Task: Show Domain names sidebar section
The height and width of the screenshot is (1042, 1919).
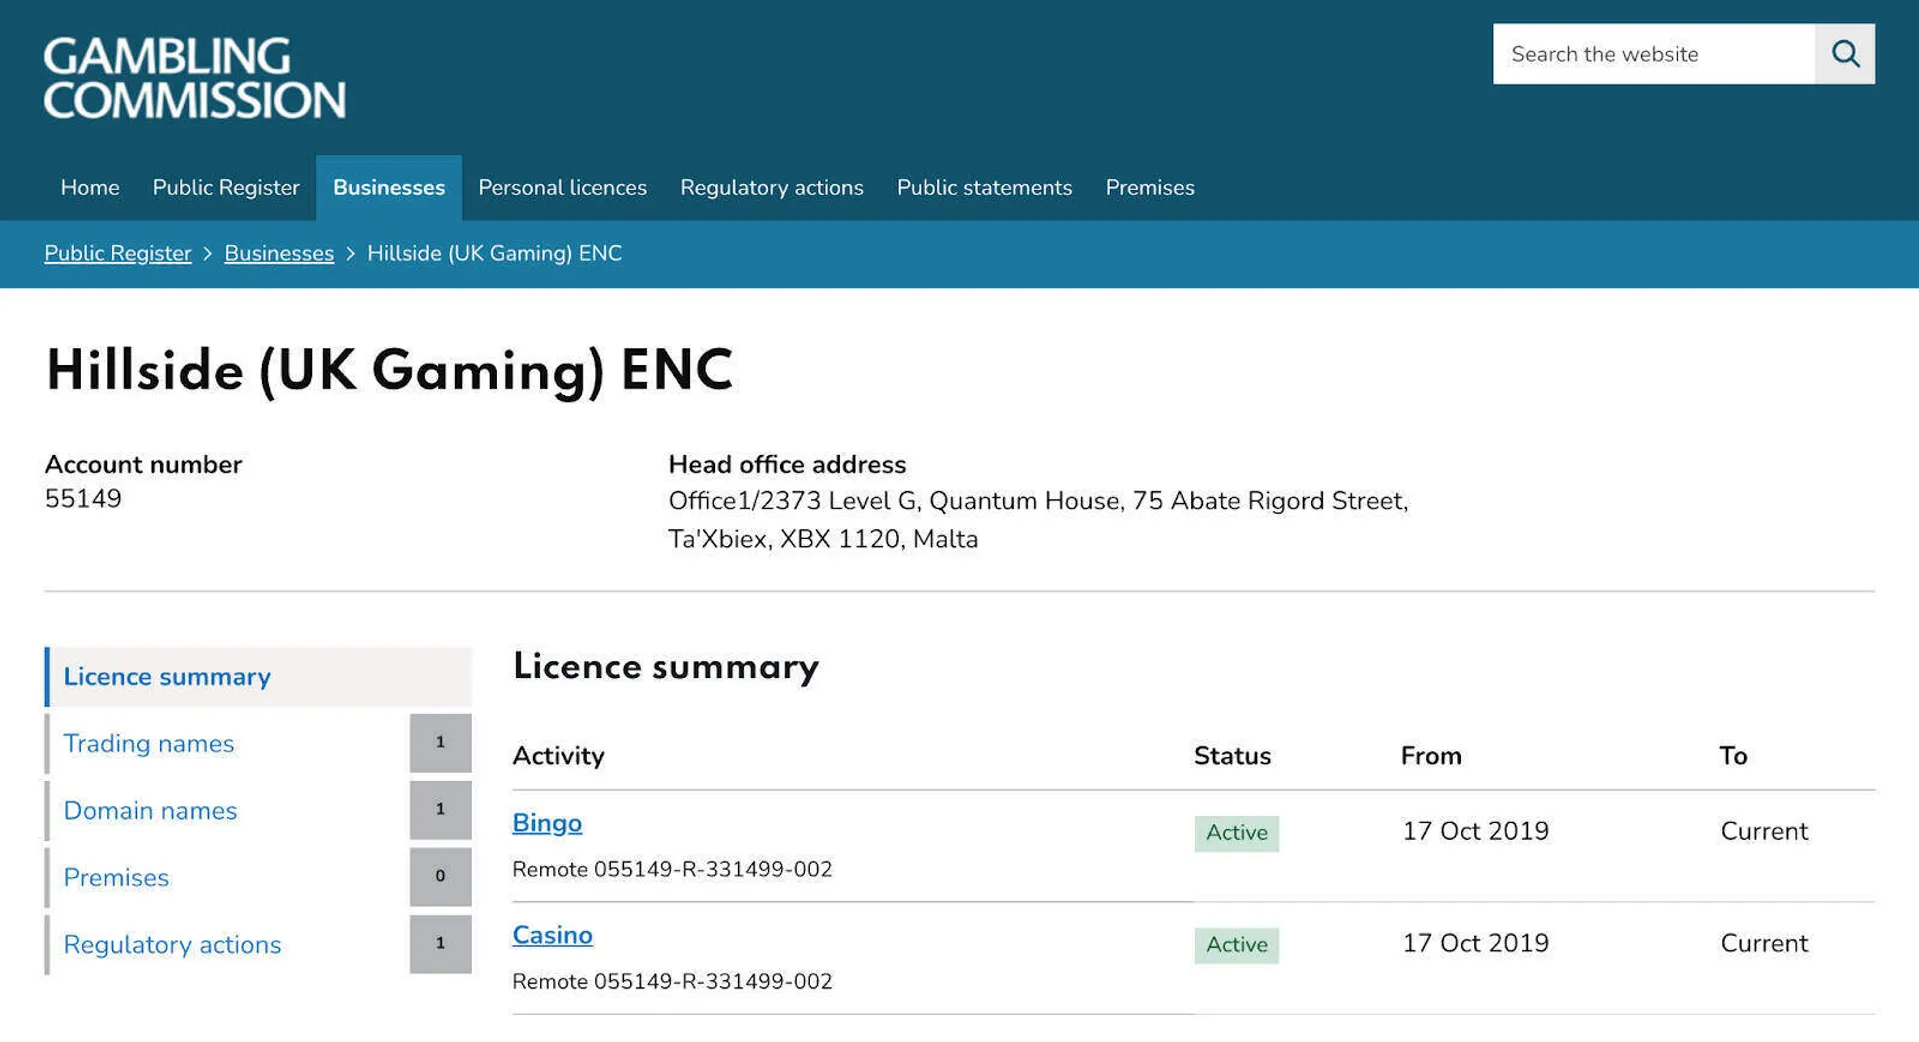Action: 150,811
